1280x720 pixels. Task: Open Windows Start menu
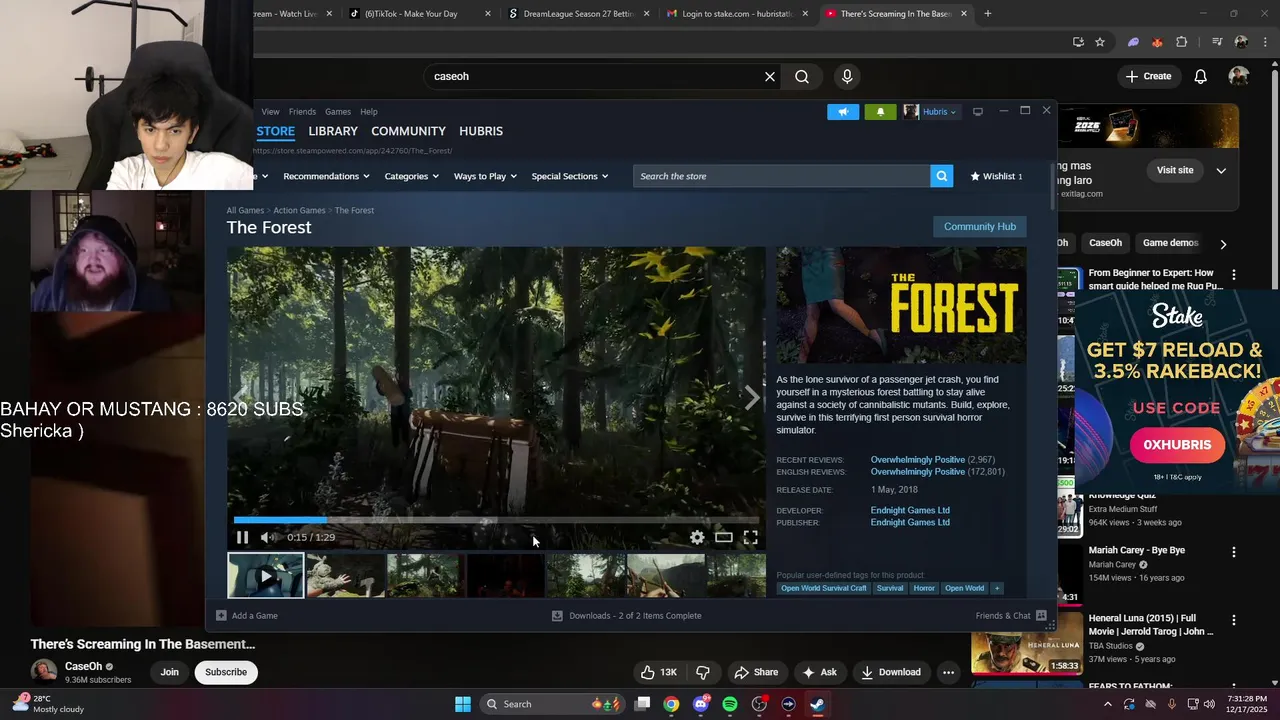[463, 704]
